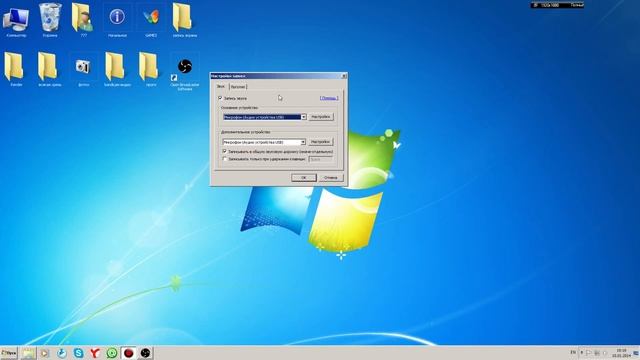
Task: Open the black OBS icon in the taskbar
Action: (x=145, y=353)
